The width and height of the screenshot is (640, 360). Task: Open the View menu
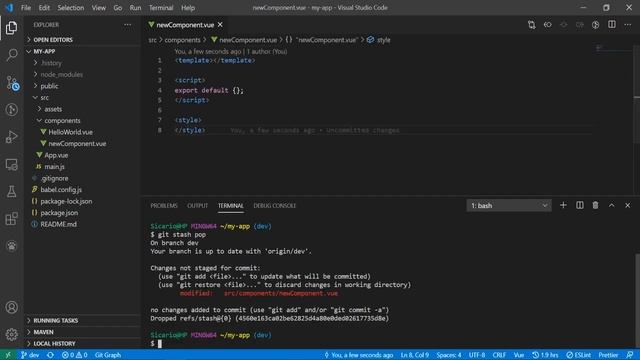point(98,8)
